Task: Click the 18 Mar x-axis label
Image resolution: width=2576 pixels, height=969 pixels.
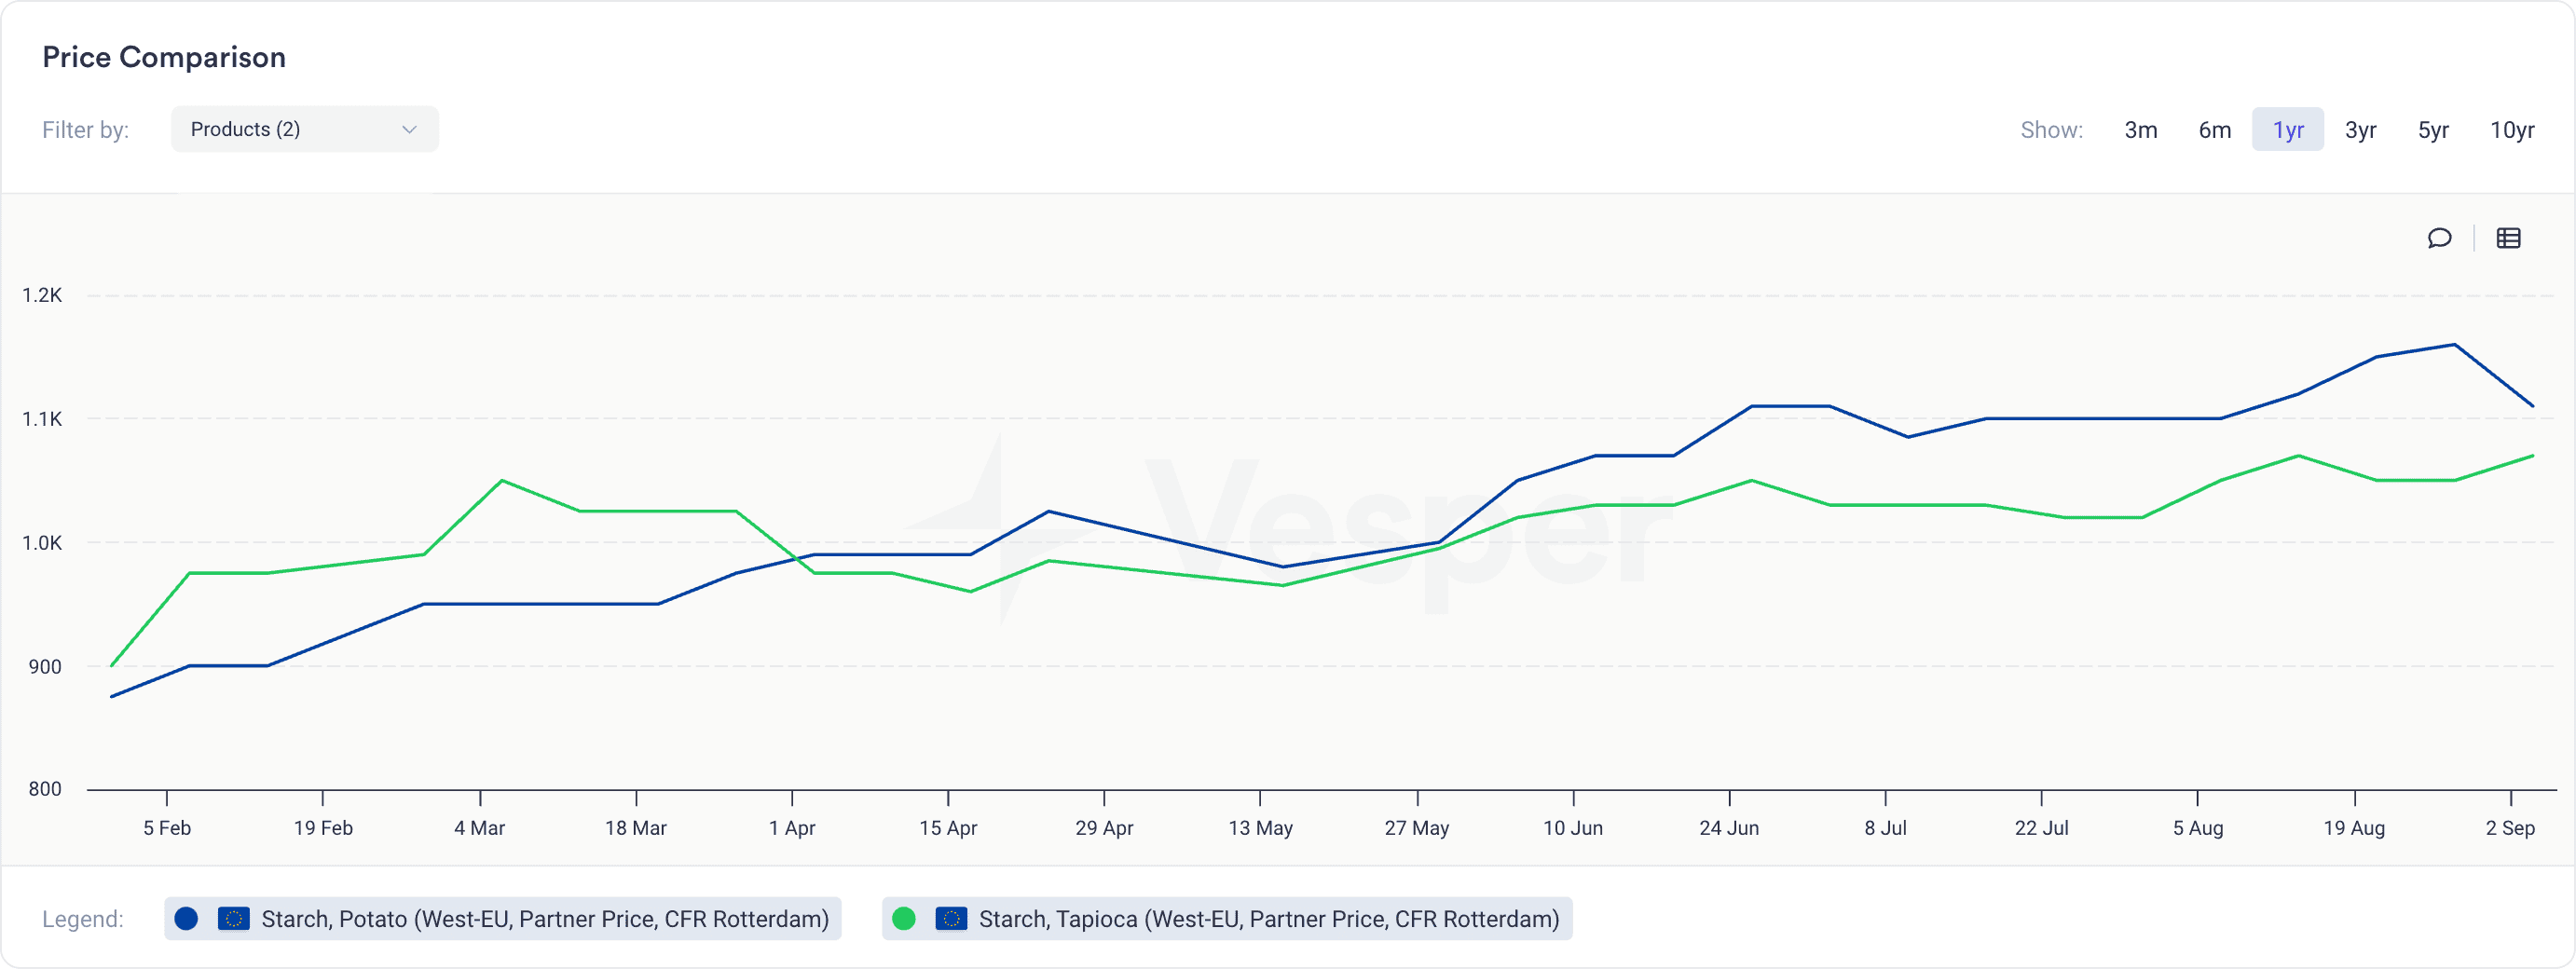Action: (x=636, y=828)
